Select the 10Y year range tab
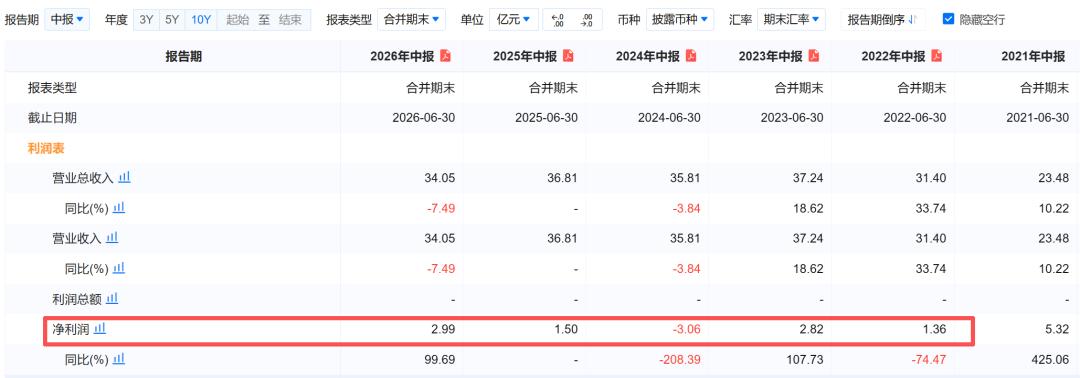Image resolution: width=1080 pixels, height=378 pixels. (x=201, y=19)
